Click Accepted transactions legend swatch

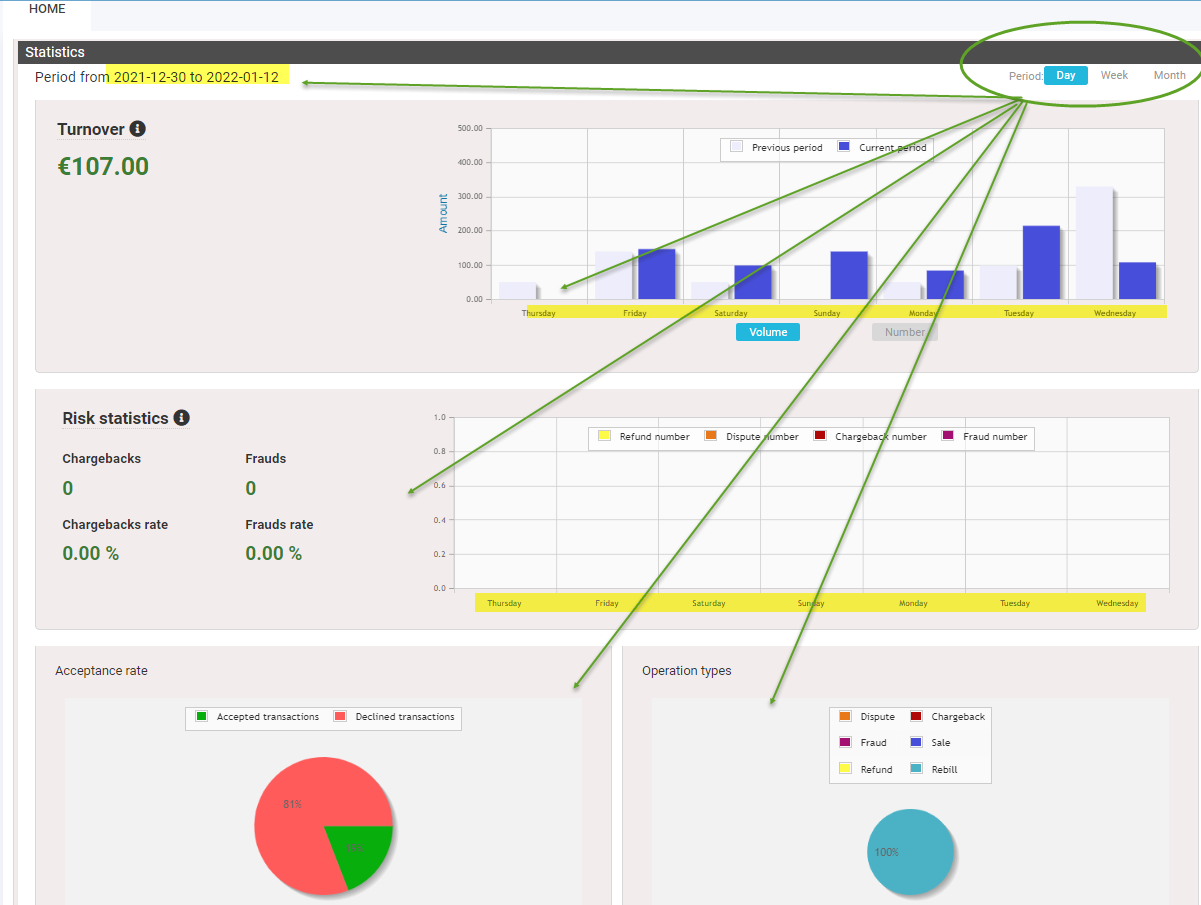tap(201, 716)
